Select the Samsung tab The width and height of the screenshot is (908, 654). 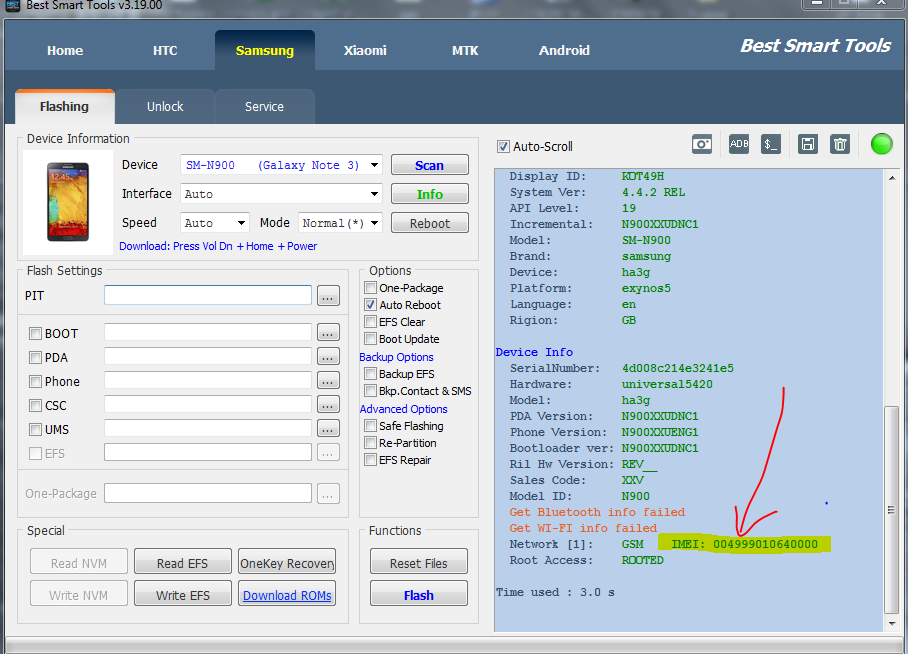pos(265,50)
